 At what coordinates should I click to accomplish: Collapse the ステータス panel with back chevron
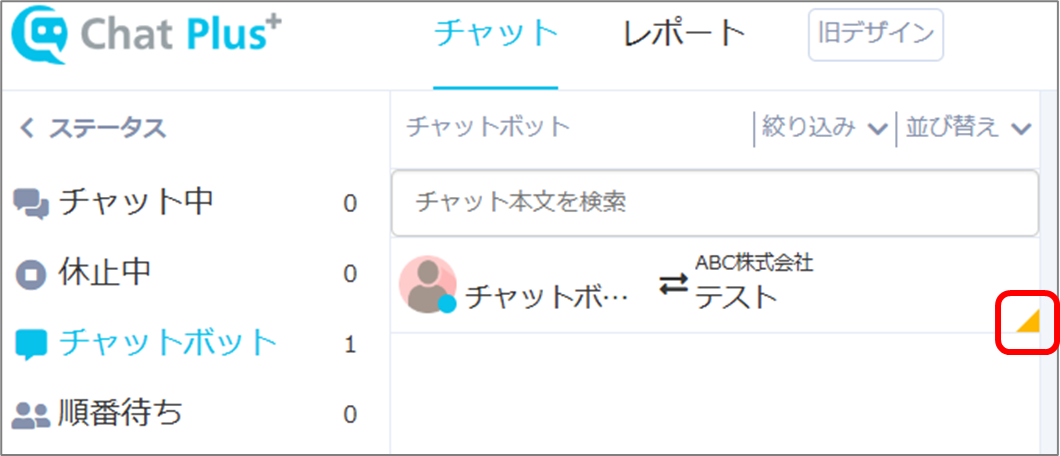pos(27,128)
